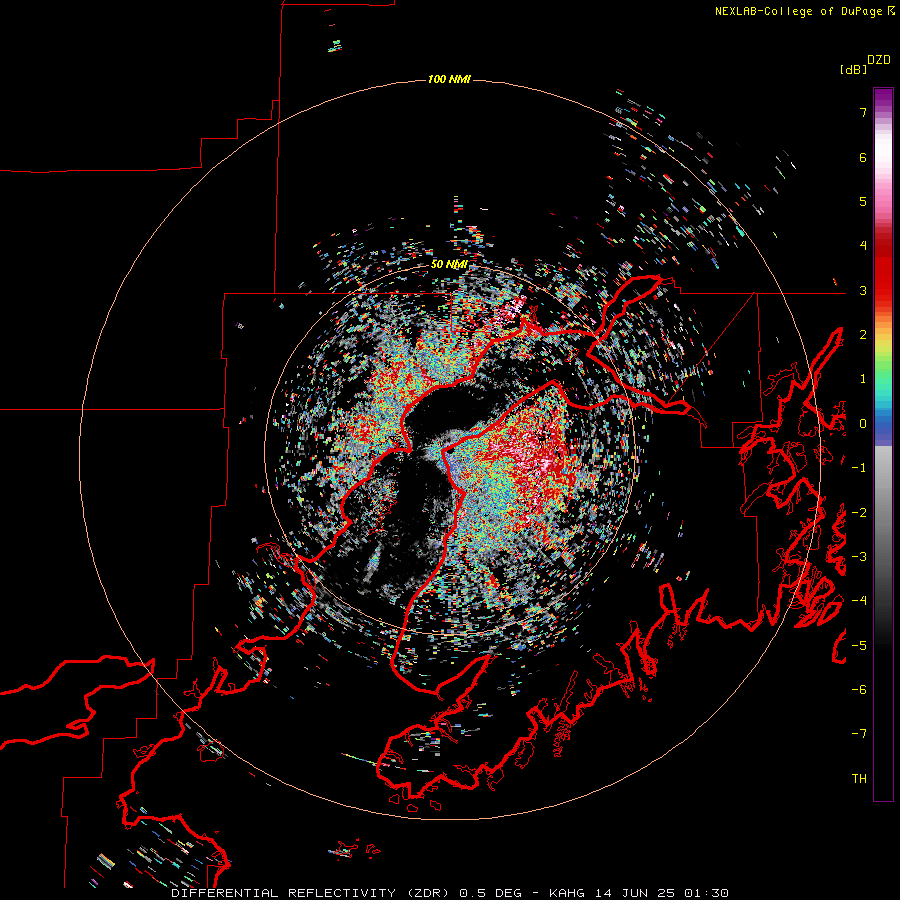Click the -2 value on color scale
This screenshot has height=900, width=900.
click(859, 513)
